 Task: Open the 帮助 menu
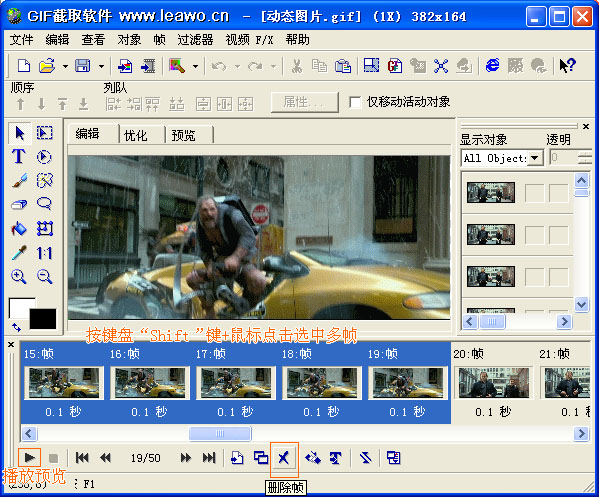click(297, 39)
